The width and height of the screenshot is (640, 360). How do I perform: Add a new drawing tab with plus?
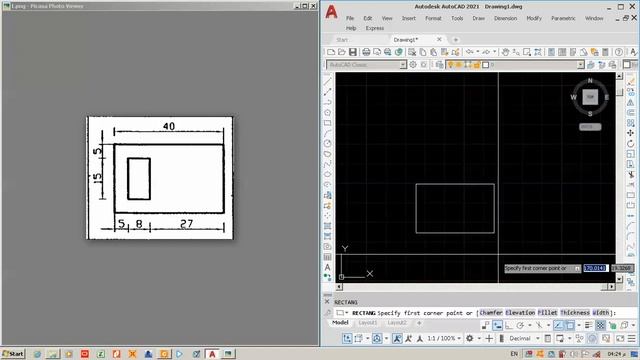click(456, 40)
